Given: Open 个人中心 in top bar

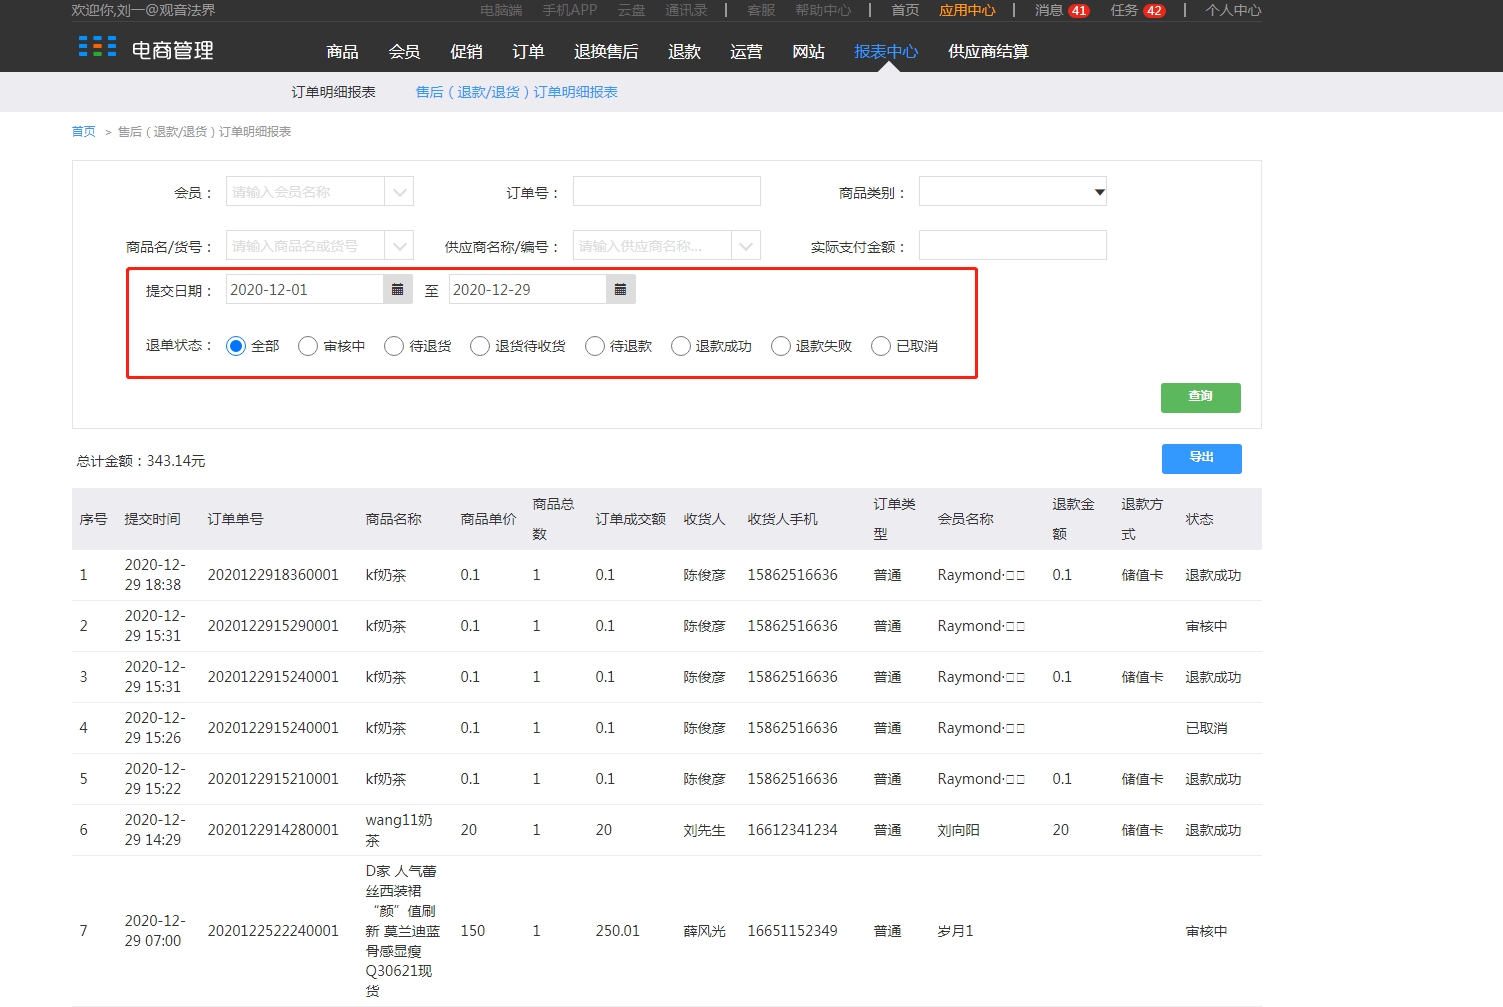Looking at the screenshot, I should [1233, 10].
